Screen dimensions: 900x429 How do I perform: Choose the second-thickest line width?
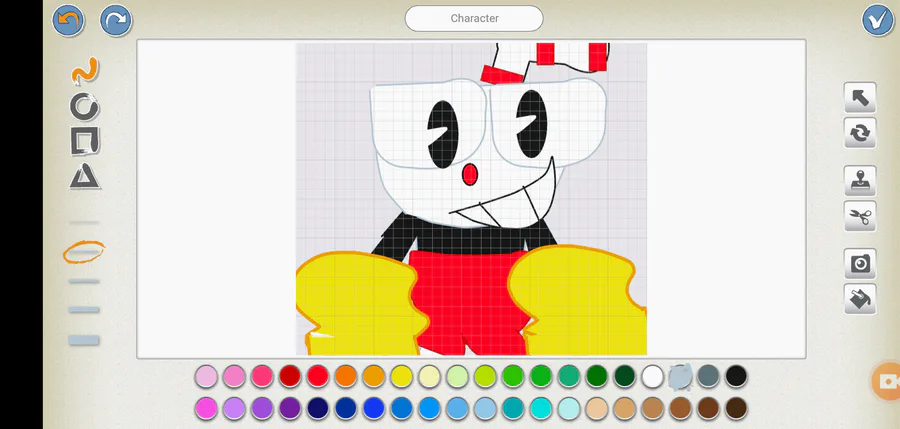coord(84,310)
